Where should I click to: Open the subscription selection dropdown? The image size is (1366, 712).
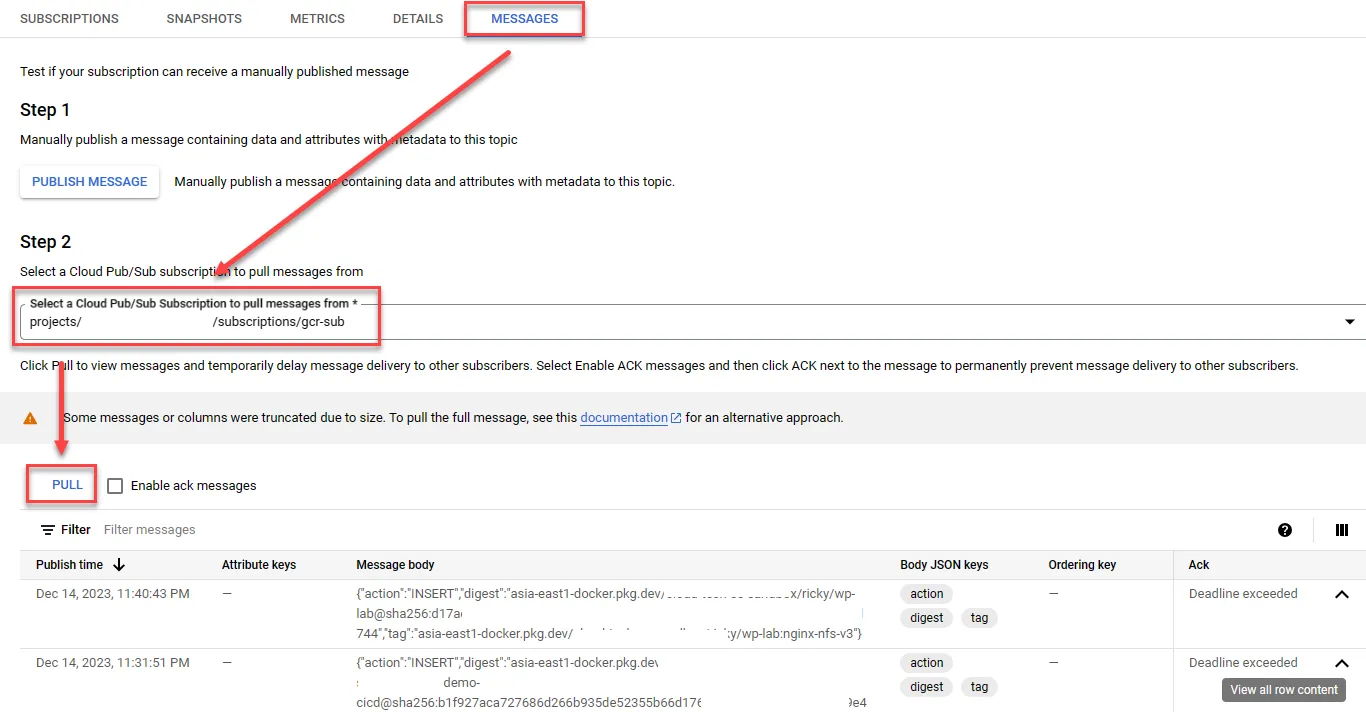point(692,322)
